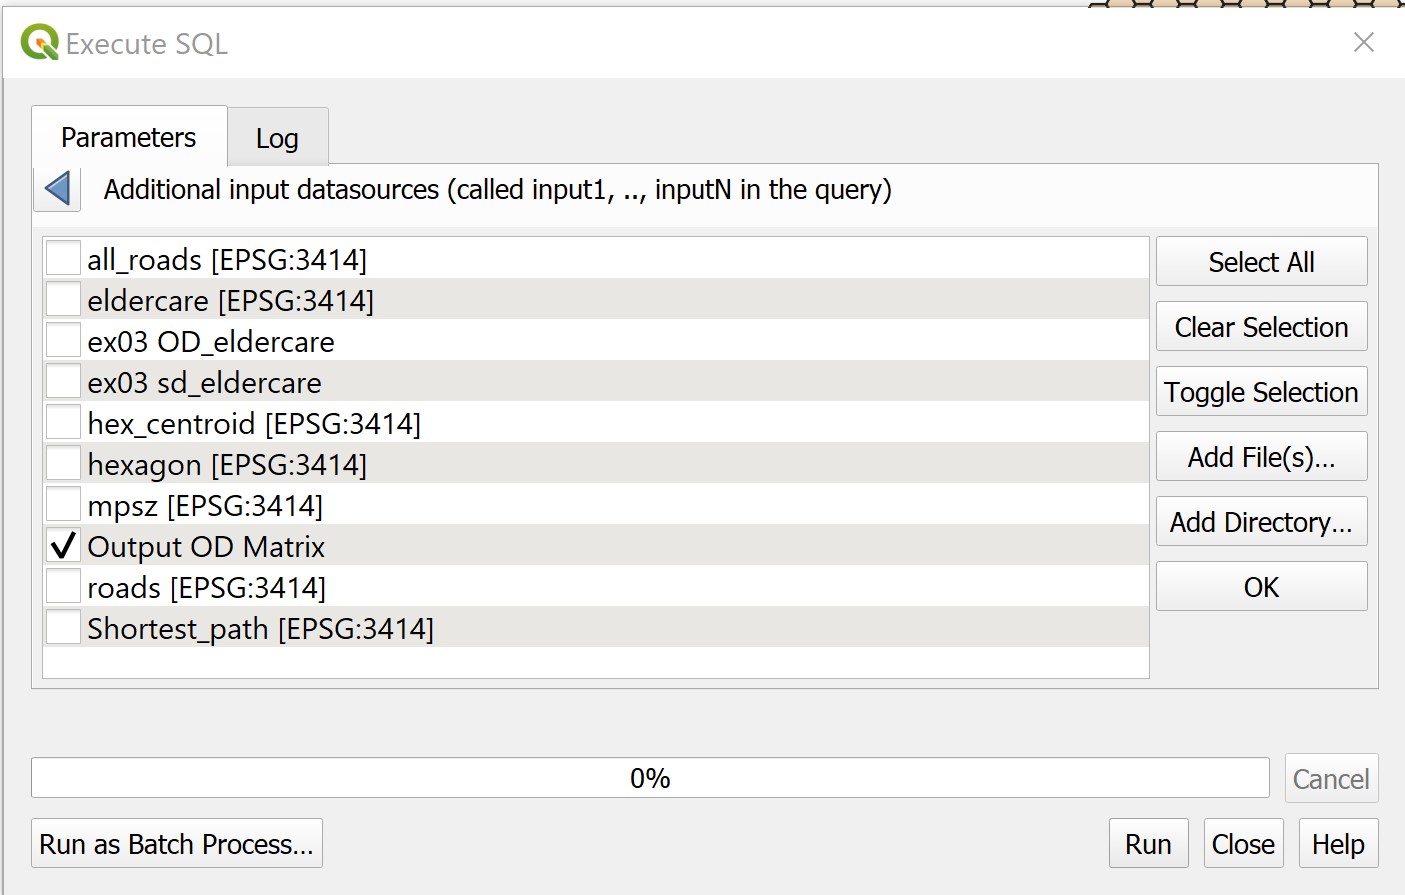Select the Shortest_path layer checkbox
Viewport: 1405px width, 895px height.
(64, 627)
